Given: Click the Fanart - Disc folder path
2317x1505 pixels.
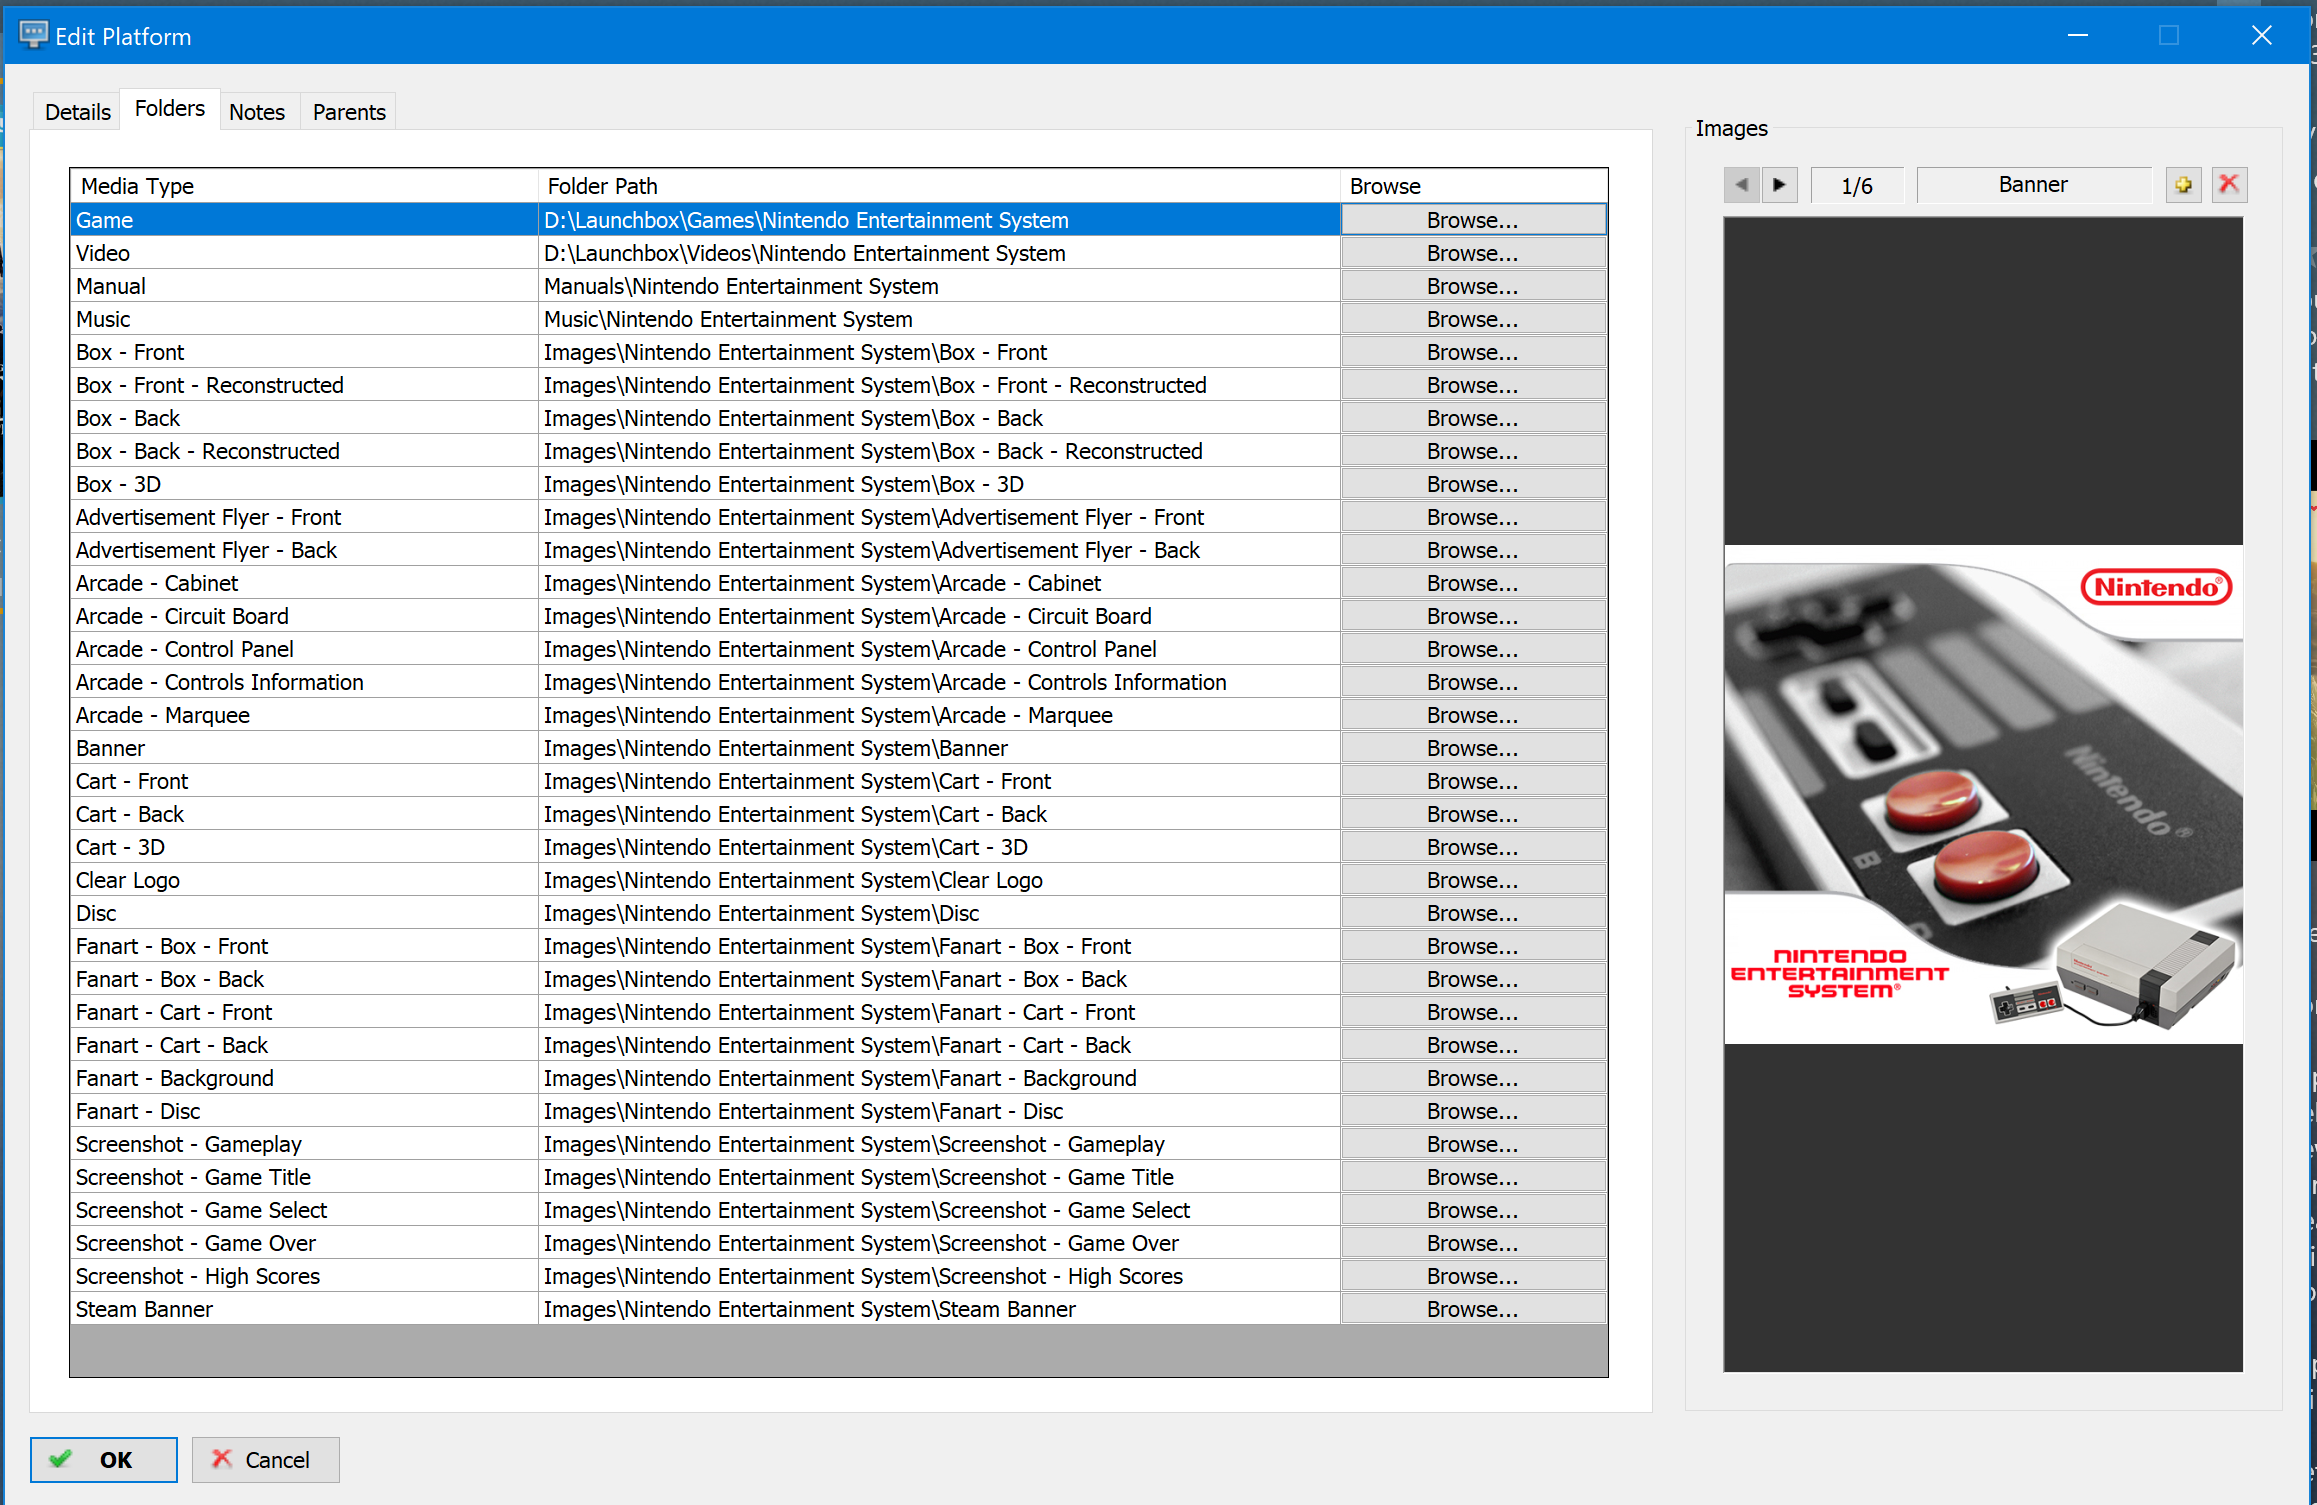Looking at the screenshot, I should point(939,1111).
